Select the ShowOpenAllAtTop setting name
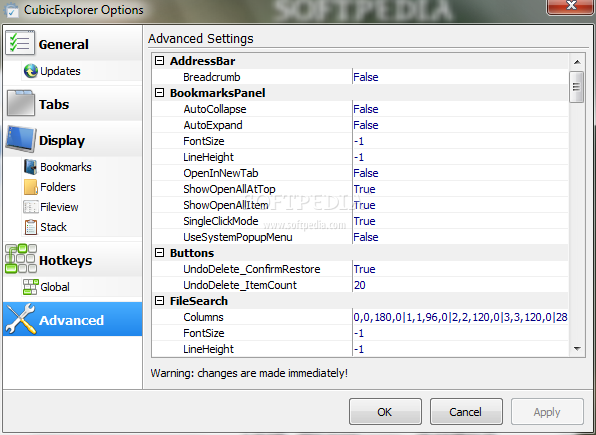Screen dimensions: 596x435 click(x=229, y=189)
